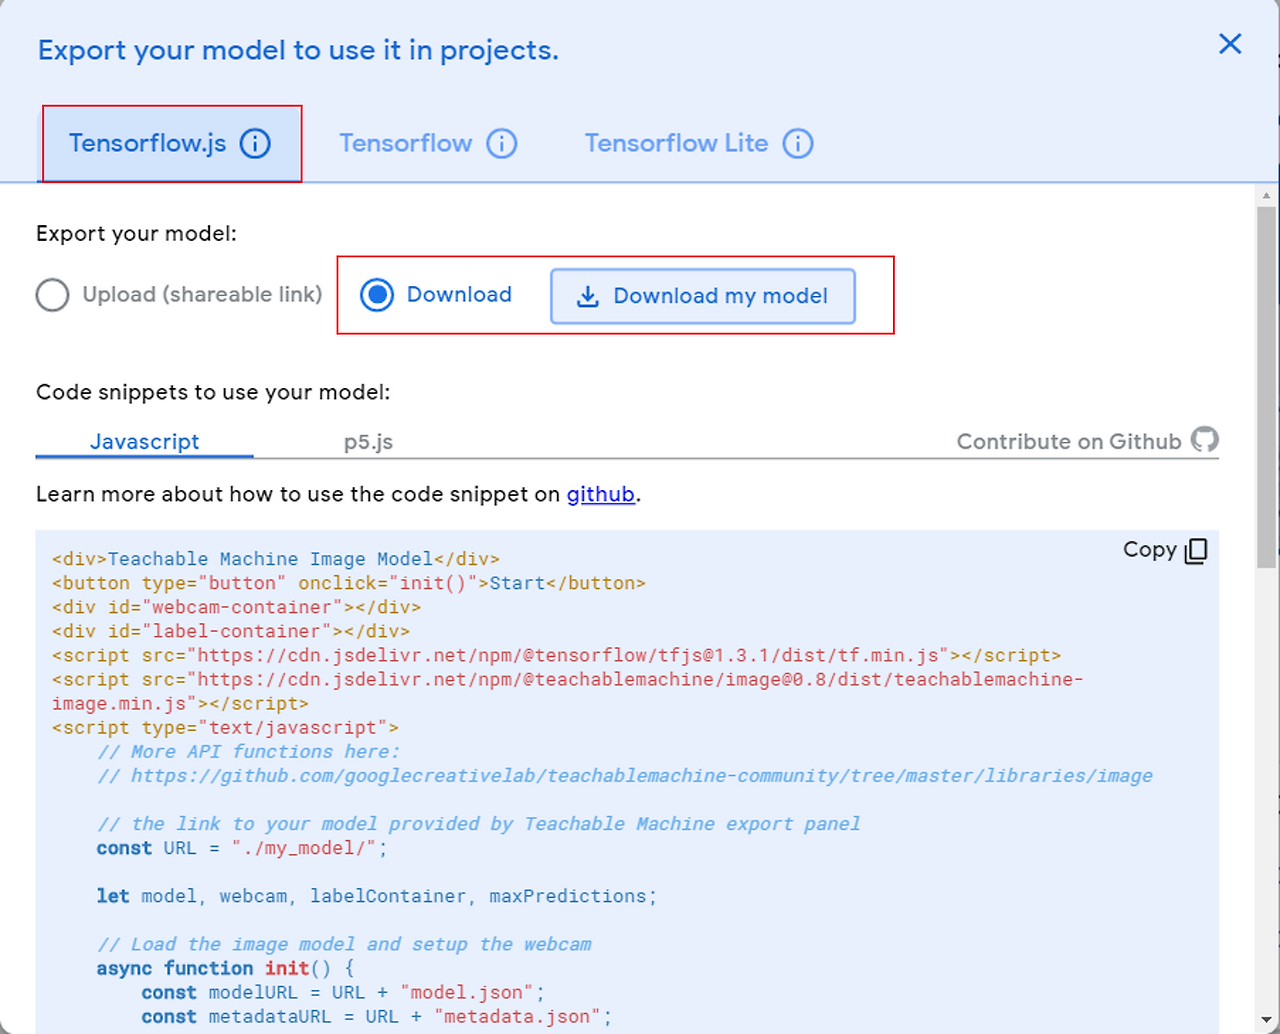Viewport: 1280px width, 1034px height.
Task: Click the webcam-container div code line
Action: (x=237, y=607)
